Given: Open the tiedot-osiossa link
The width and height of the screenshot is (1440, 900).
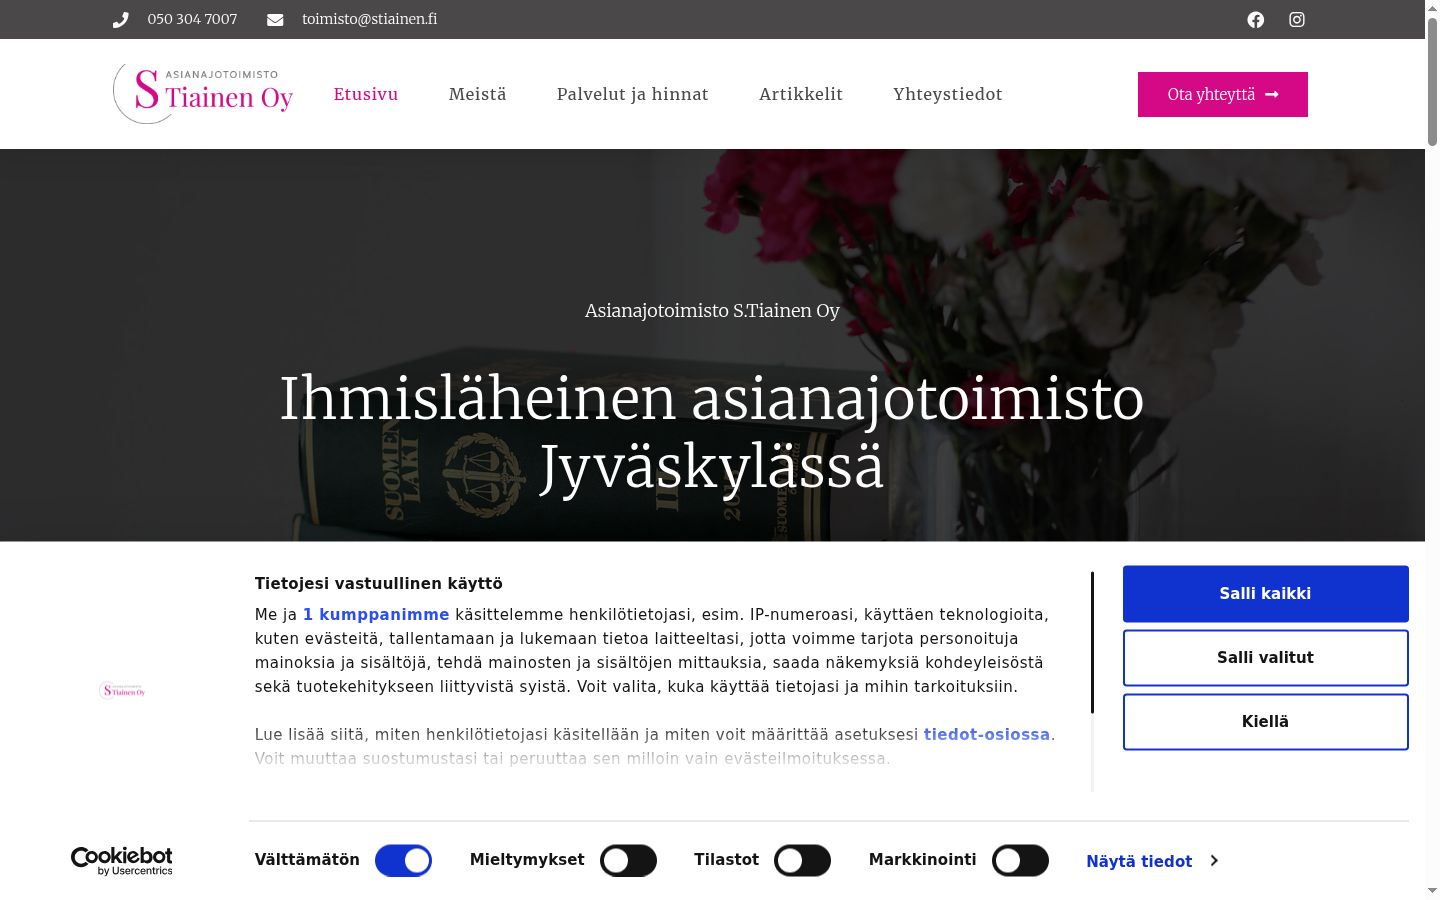Looking at the screenshot, I should 987,735.
